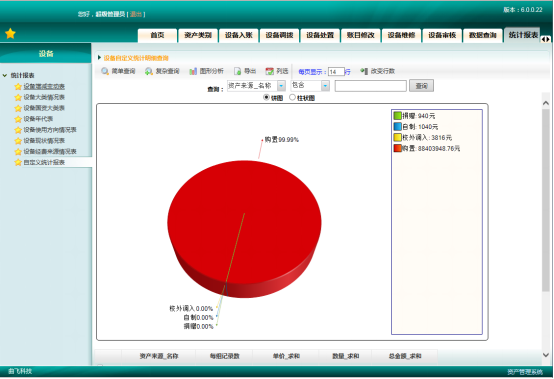Image resolution: width=554 pixels, height=379 pixels.
Task: Click the 简单查询 magnifier icon
Action: pos(105,71)
